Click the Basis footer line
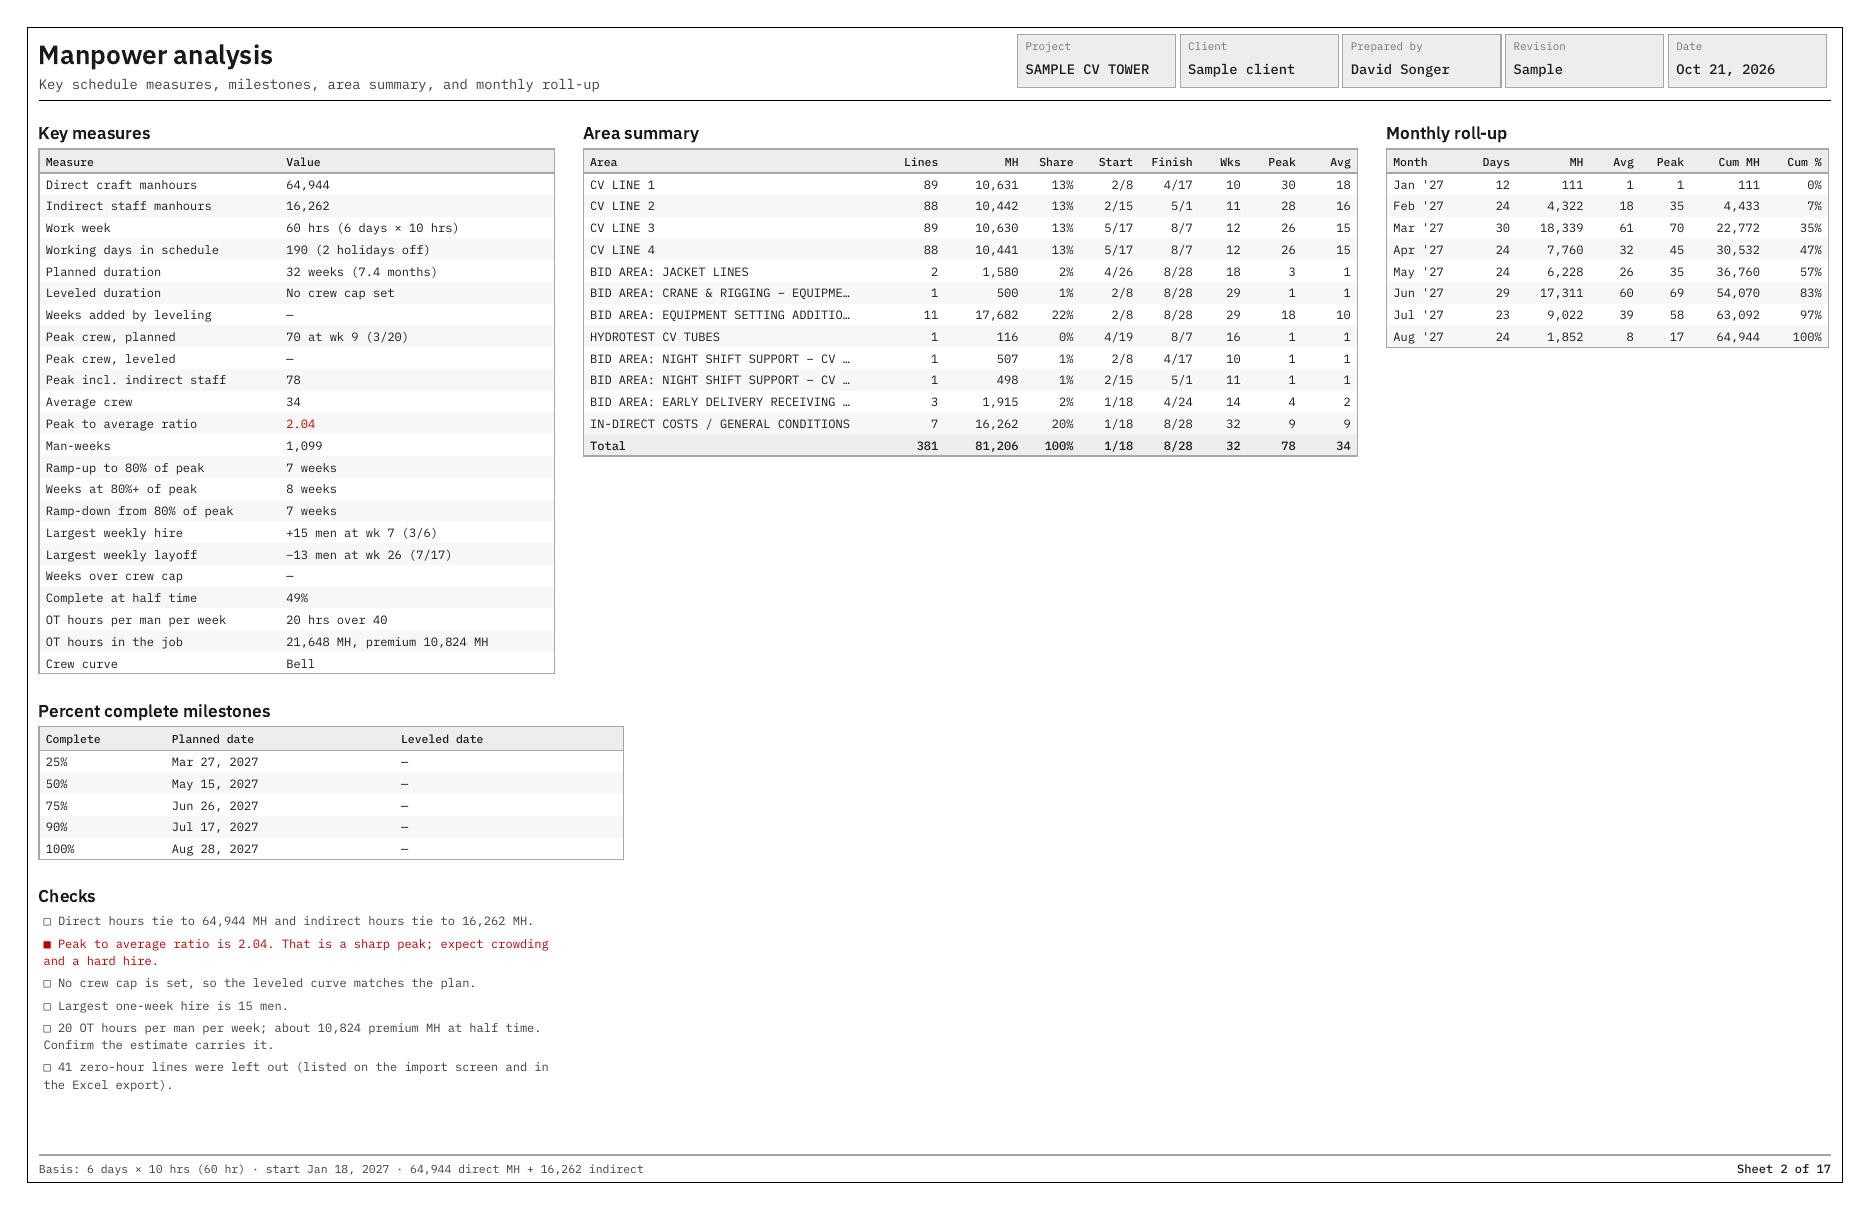1870x1210 pixels. pos(341,1169)
